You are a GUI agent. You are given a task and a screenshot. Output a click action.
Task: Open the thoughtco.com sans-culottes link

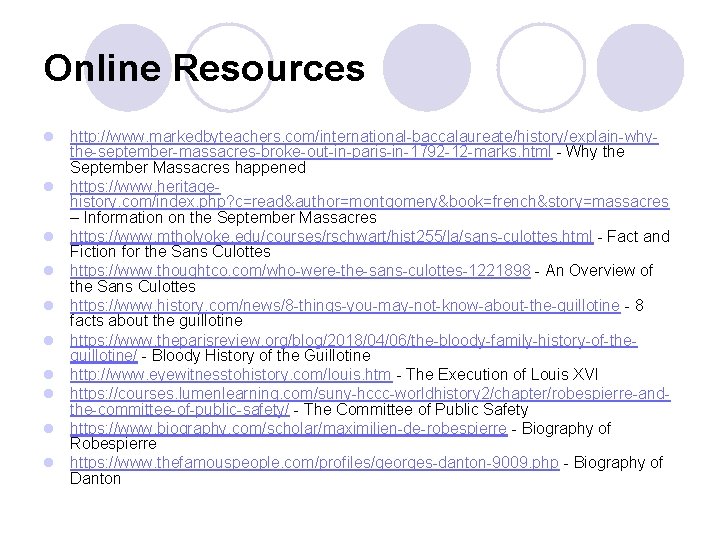point(300,270)
